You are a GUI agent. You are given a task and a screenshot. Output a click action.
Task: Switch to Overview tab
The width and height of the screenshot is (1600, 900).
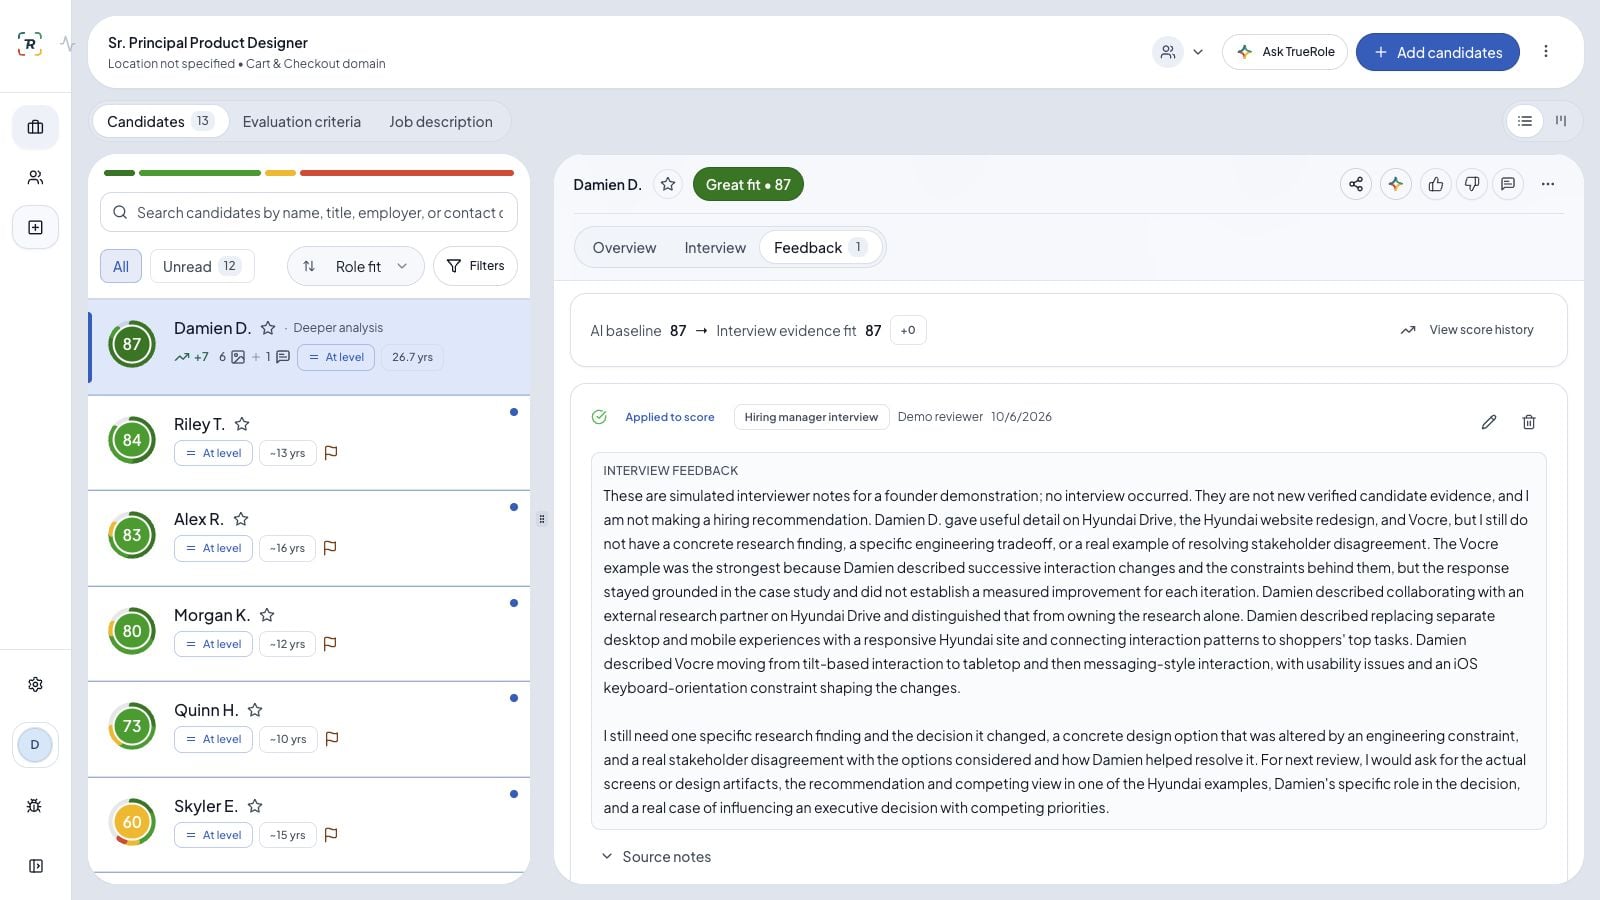point(624,248)
